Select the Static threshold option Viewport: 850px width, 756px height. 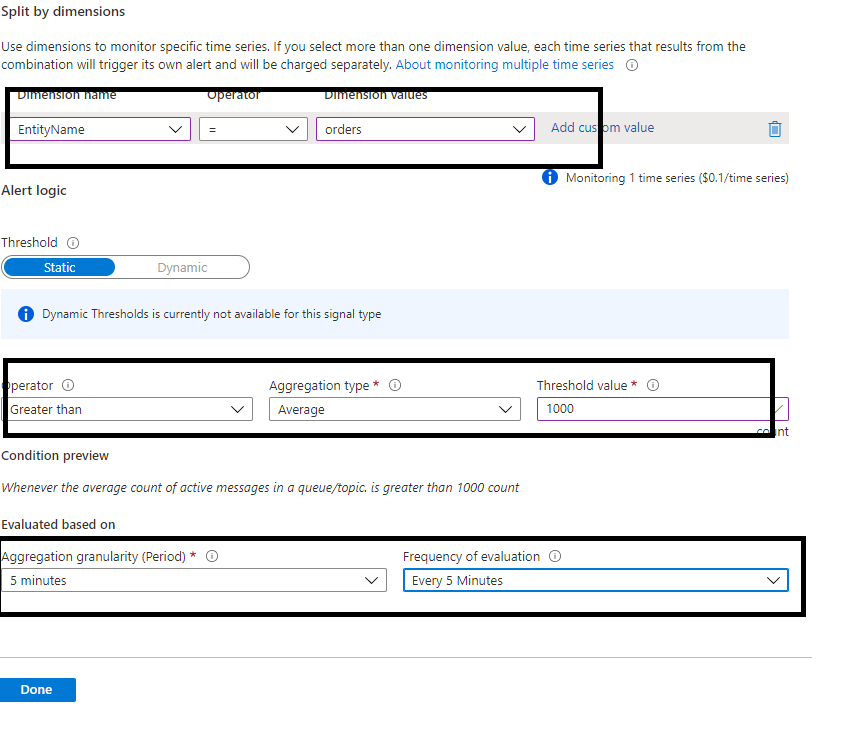pos(59,268)
